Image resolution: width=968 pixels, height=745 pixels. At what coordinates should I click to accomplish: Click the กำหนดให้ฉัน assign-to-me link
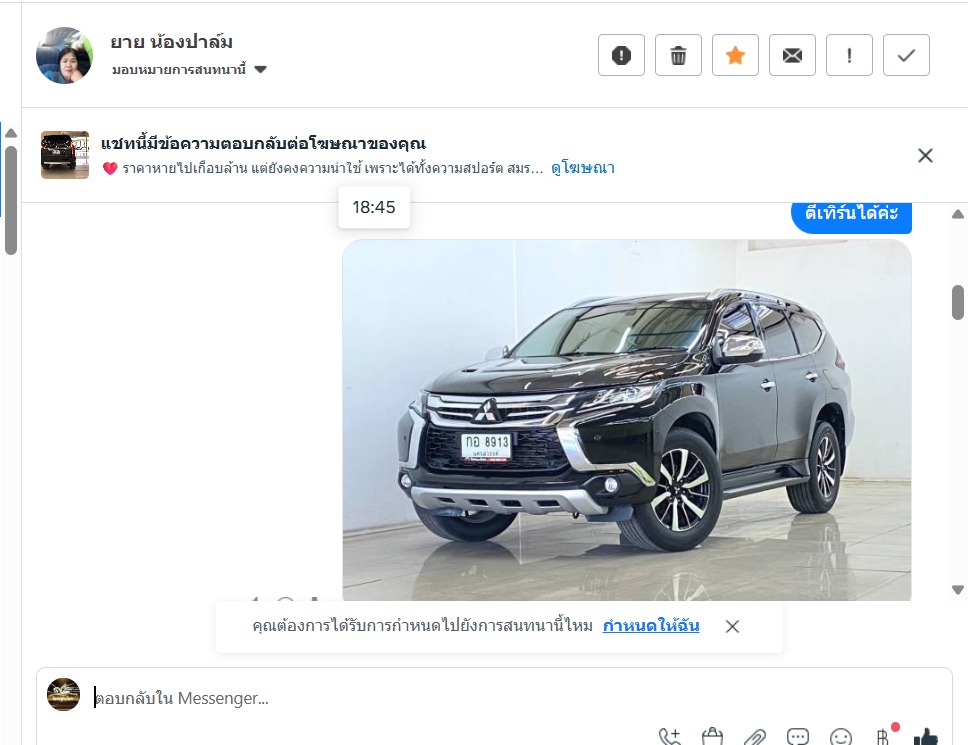pos(651,626)
